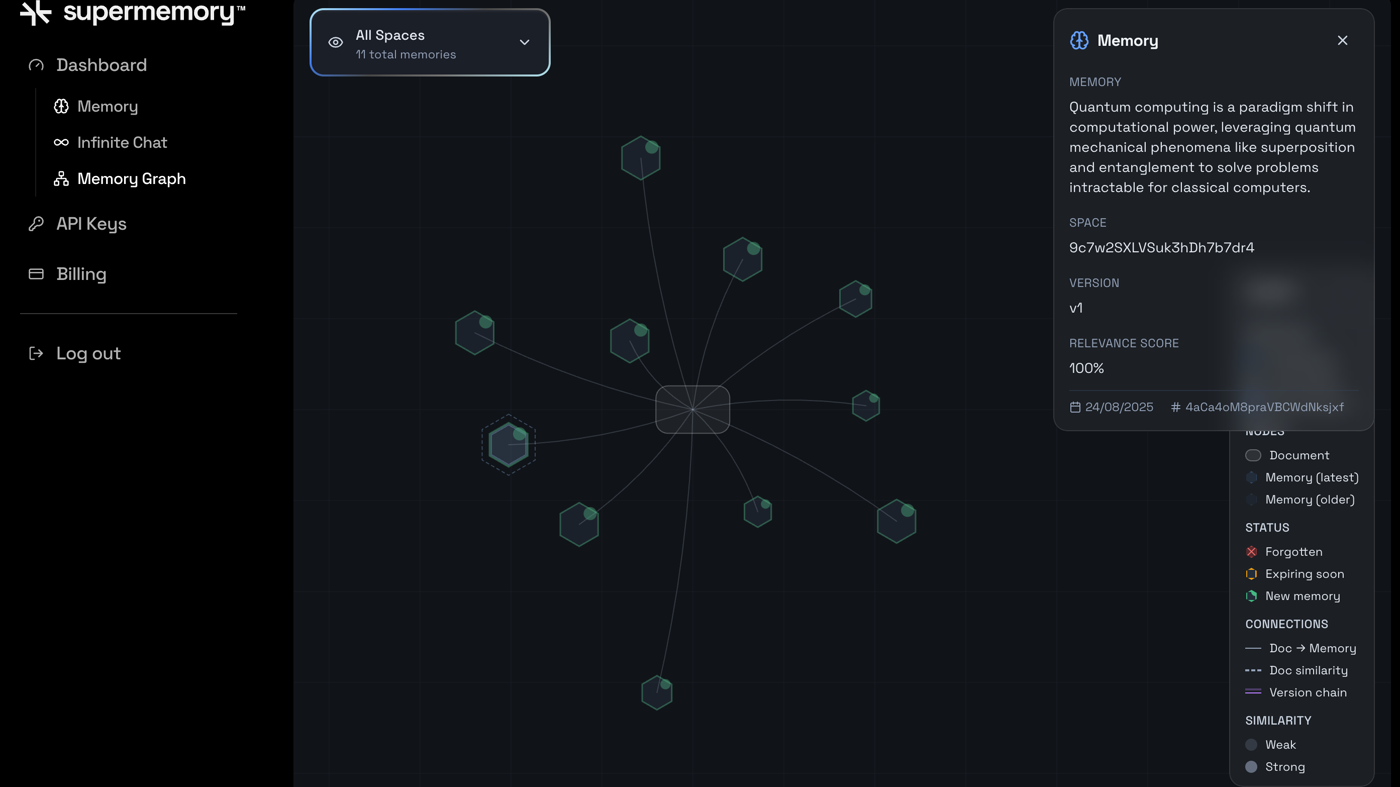Image resolution: width=1400 pixels, height=787 pixels.
Task: Click the hash icon before the memory ID
Action: 1175,407
